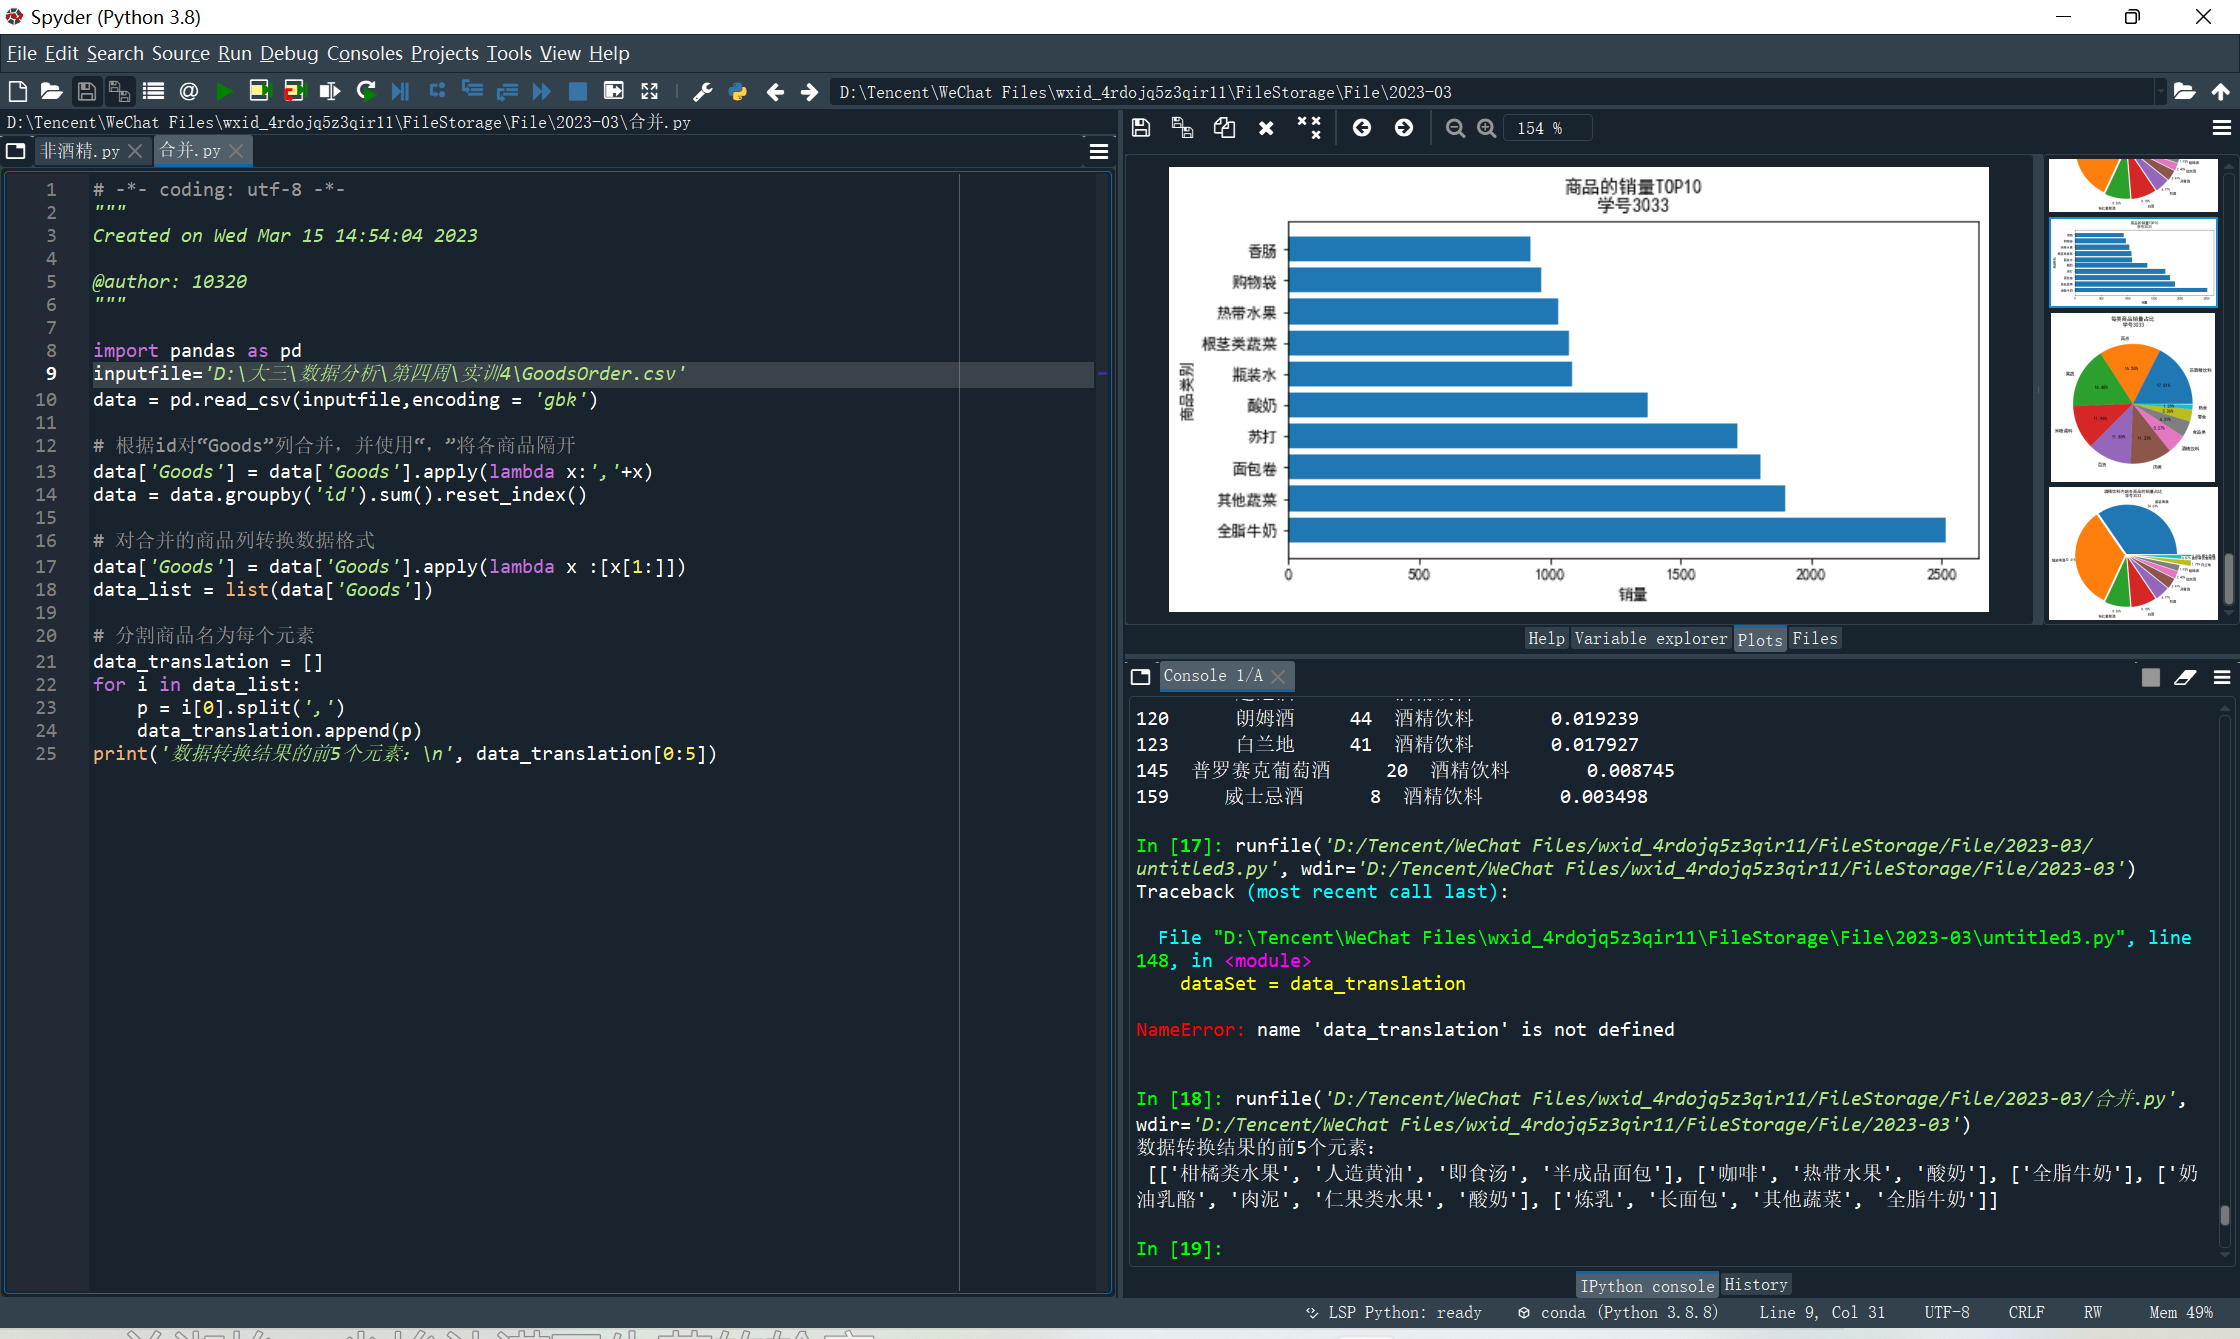2240x1339 pixels.
Task: Switch to 非酒精.py editor tab
Action: [x=80, y=151]
